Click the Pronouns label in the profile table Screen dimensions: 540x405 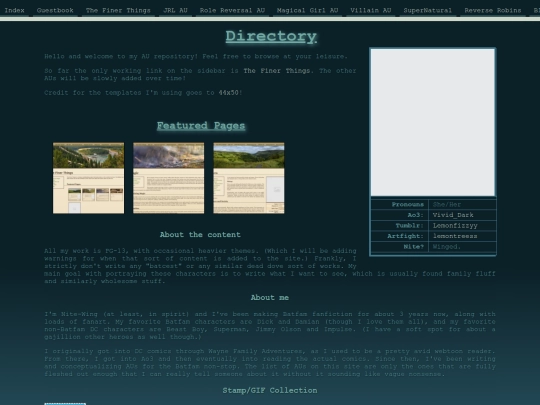[x=408, y=205]
